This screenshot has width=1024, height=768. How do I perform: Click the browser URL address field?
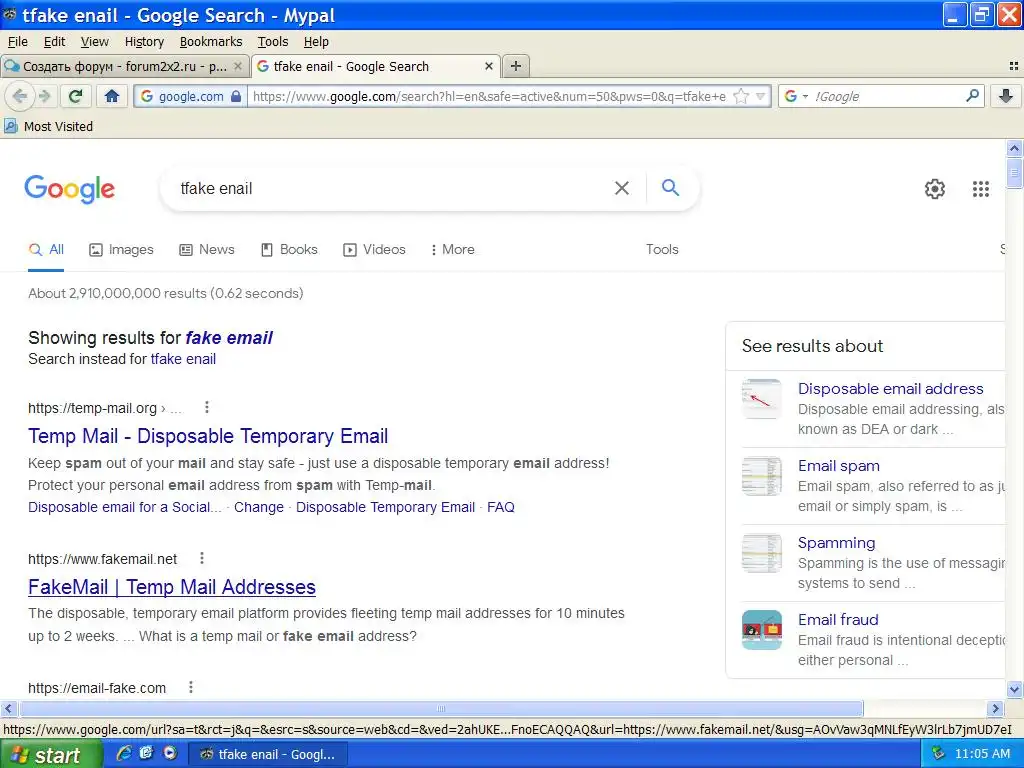pos(490,97)
